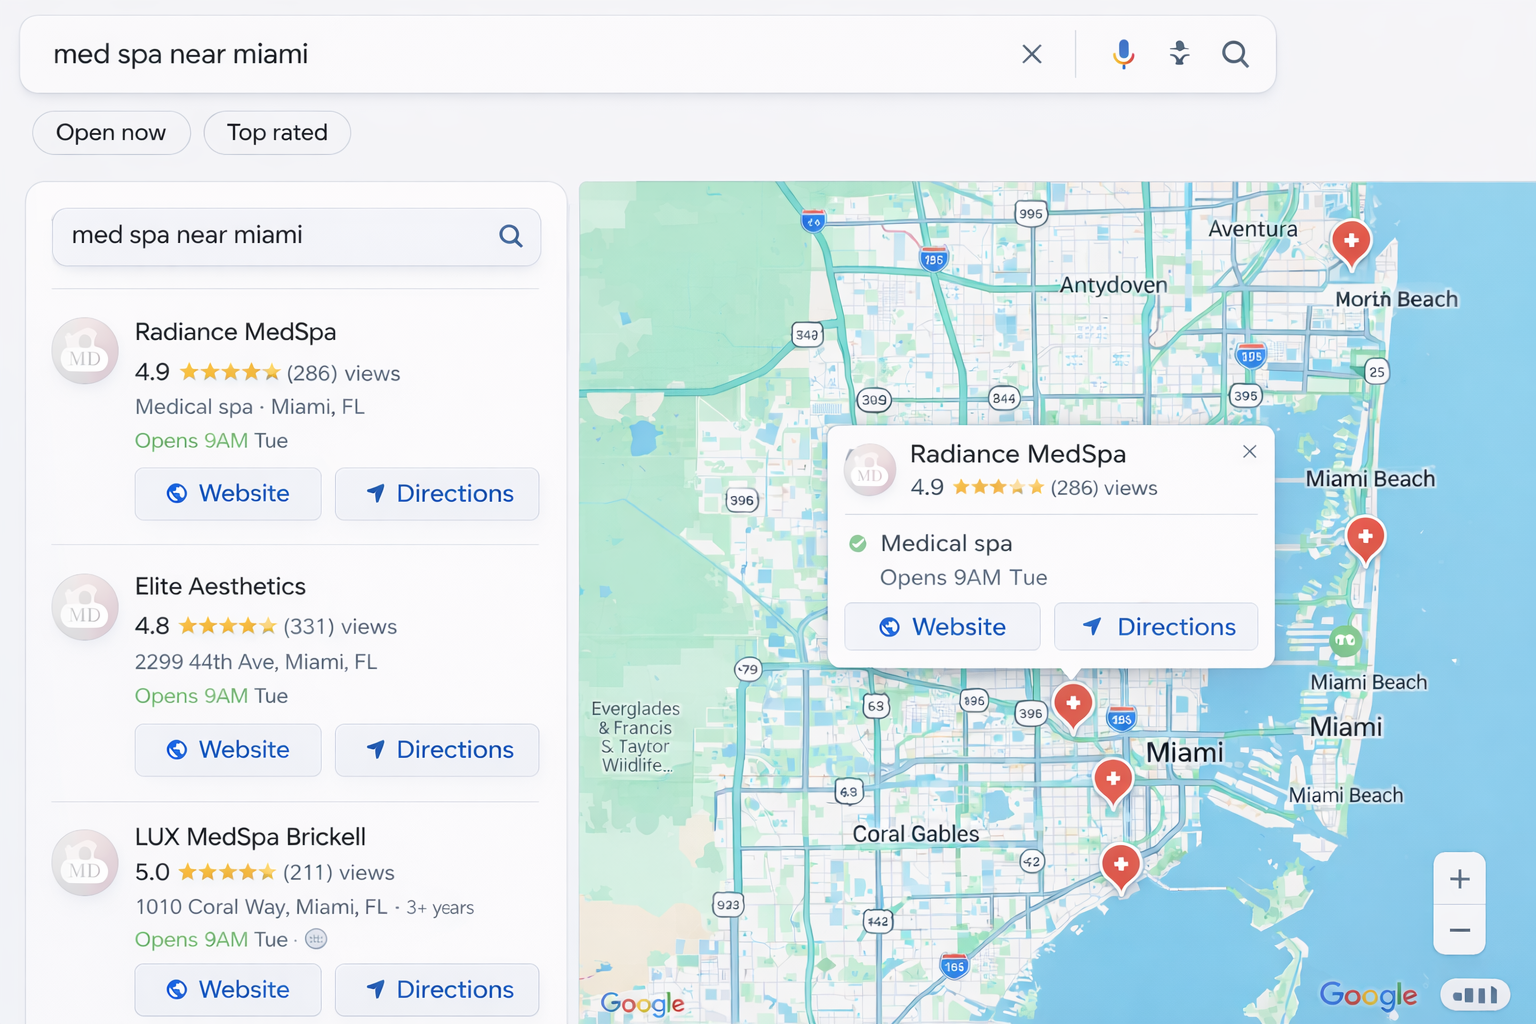
Task: Select map pin left of Miami label
Action: point(1113,781)
